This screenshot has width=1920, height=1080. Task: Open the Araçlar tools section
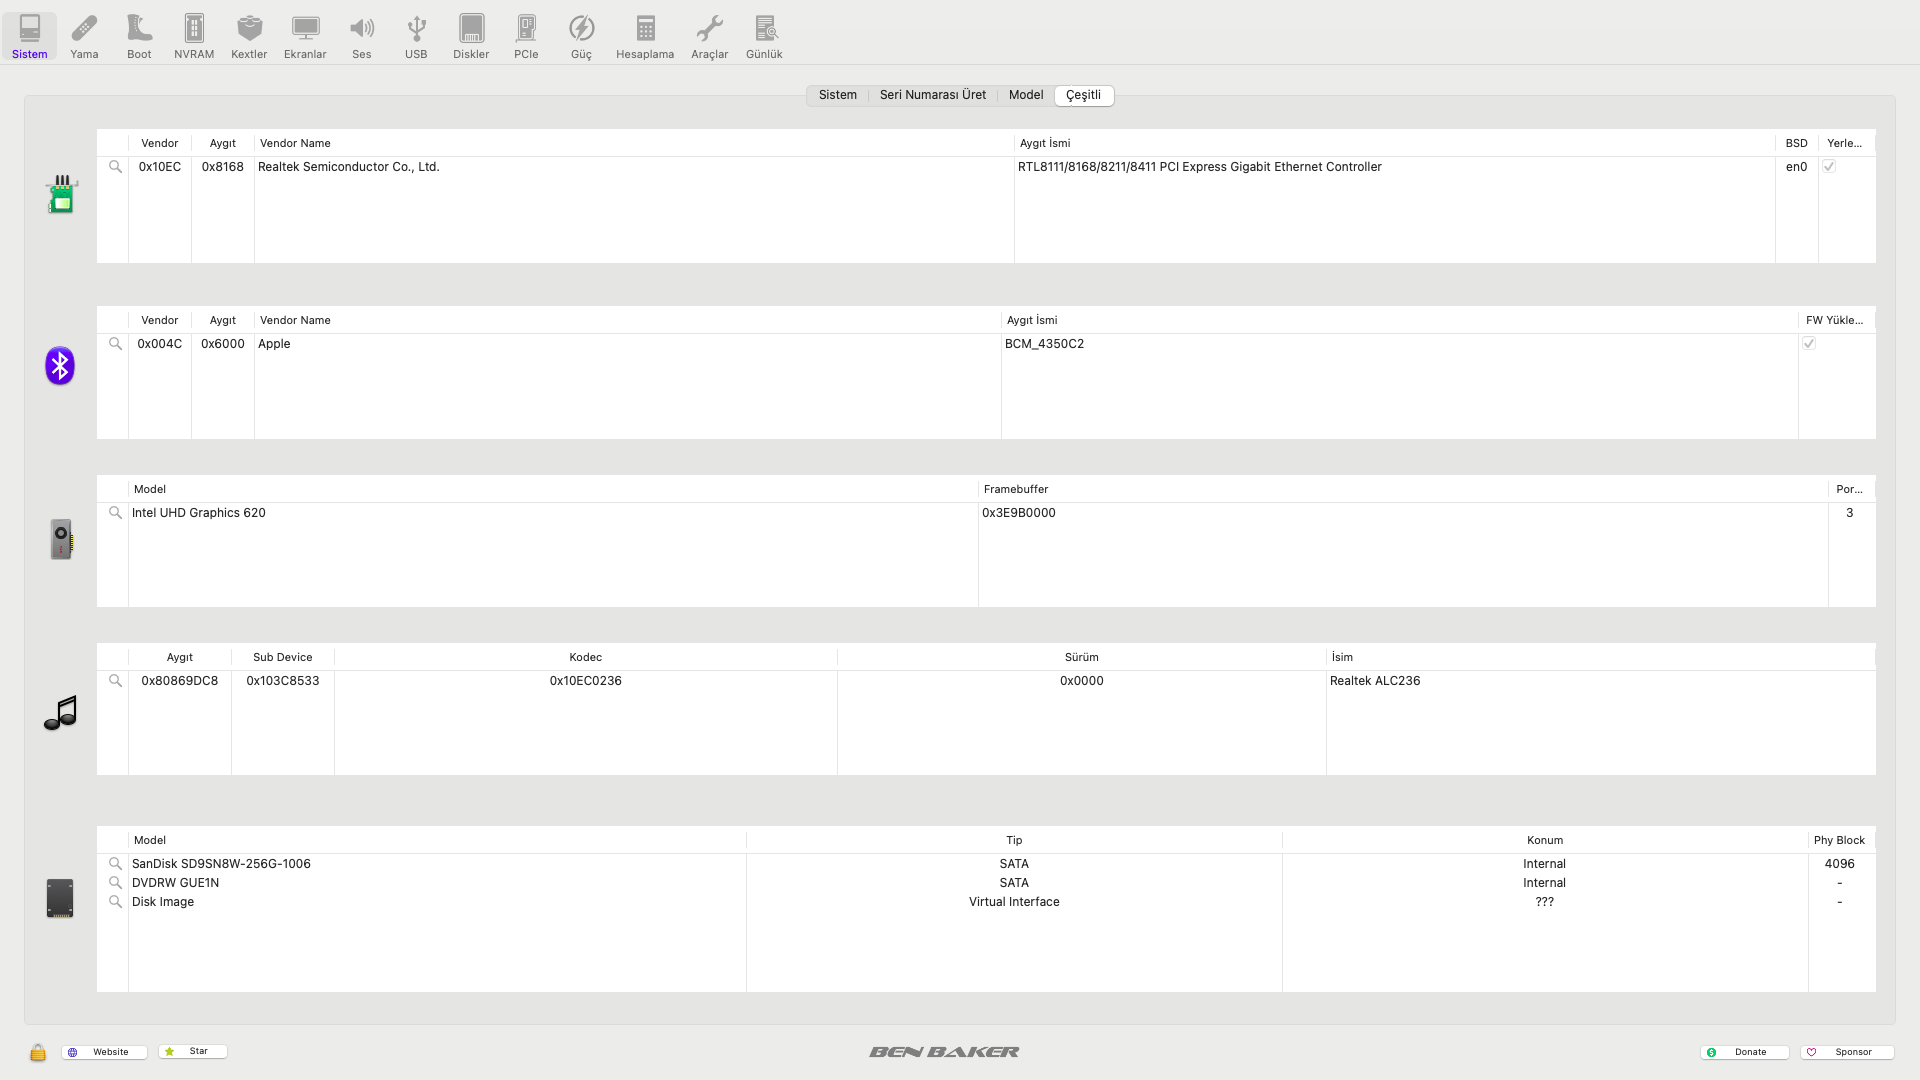point(709,37)
